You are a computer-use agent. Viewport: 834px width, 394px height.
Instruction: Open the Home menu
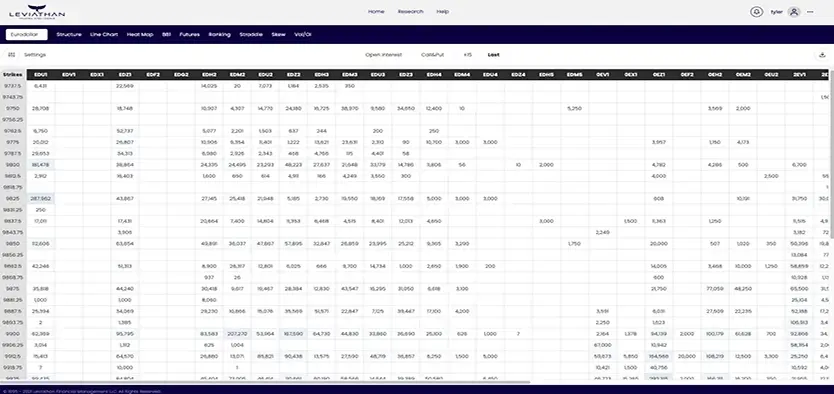tap(376, 12)
